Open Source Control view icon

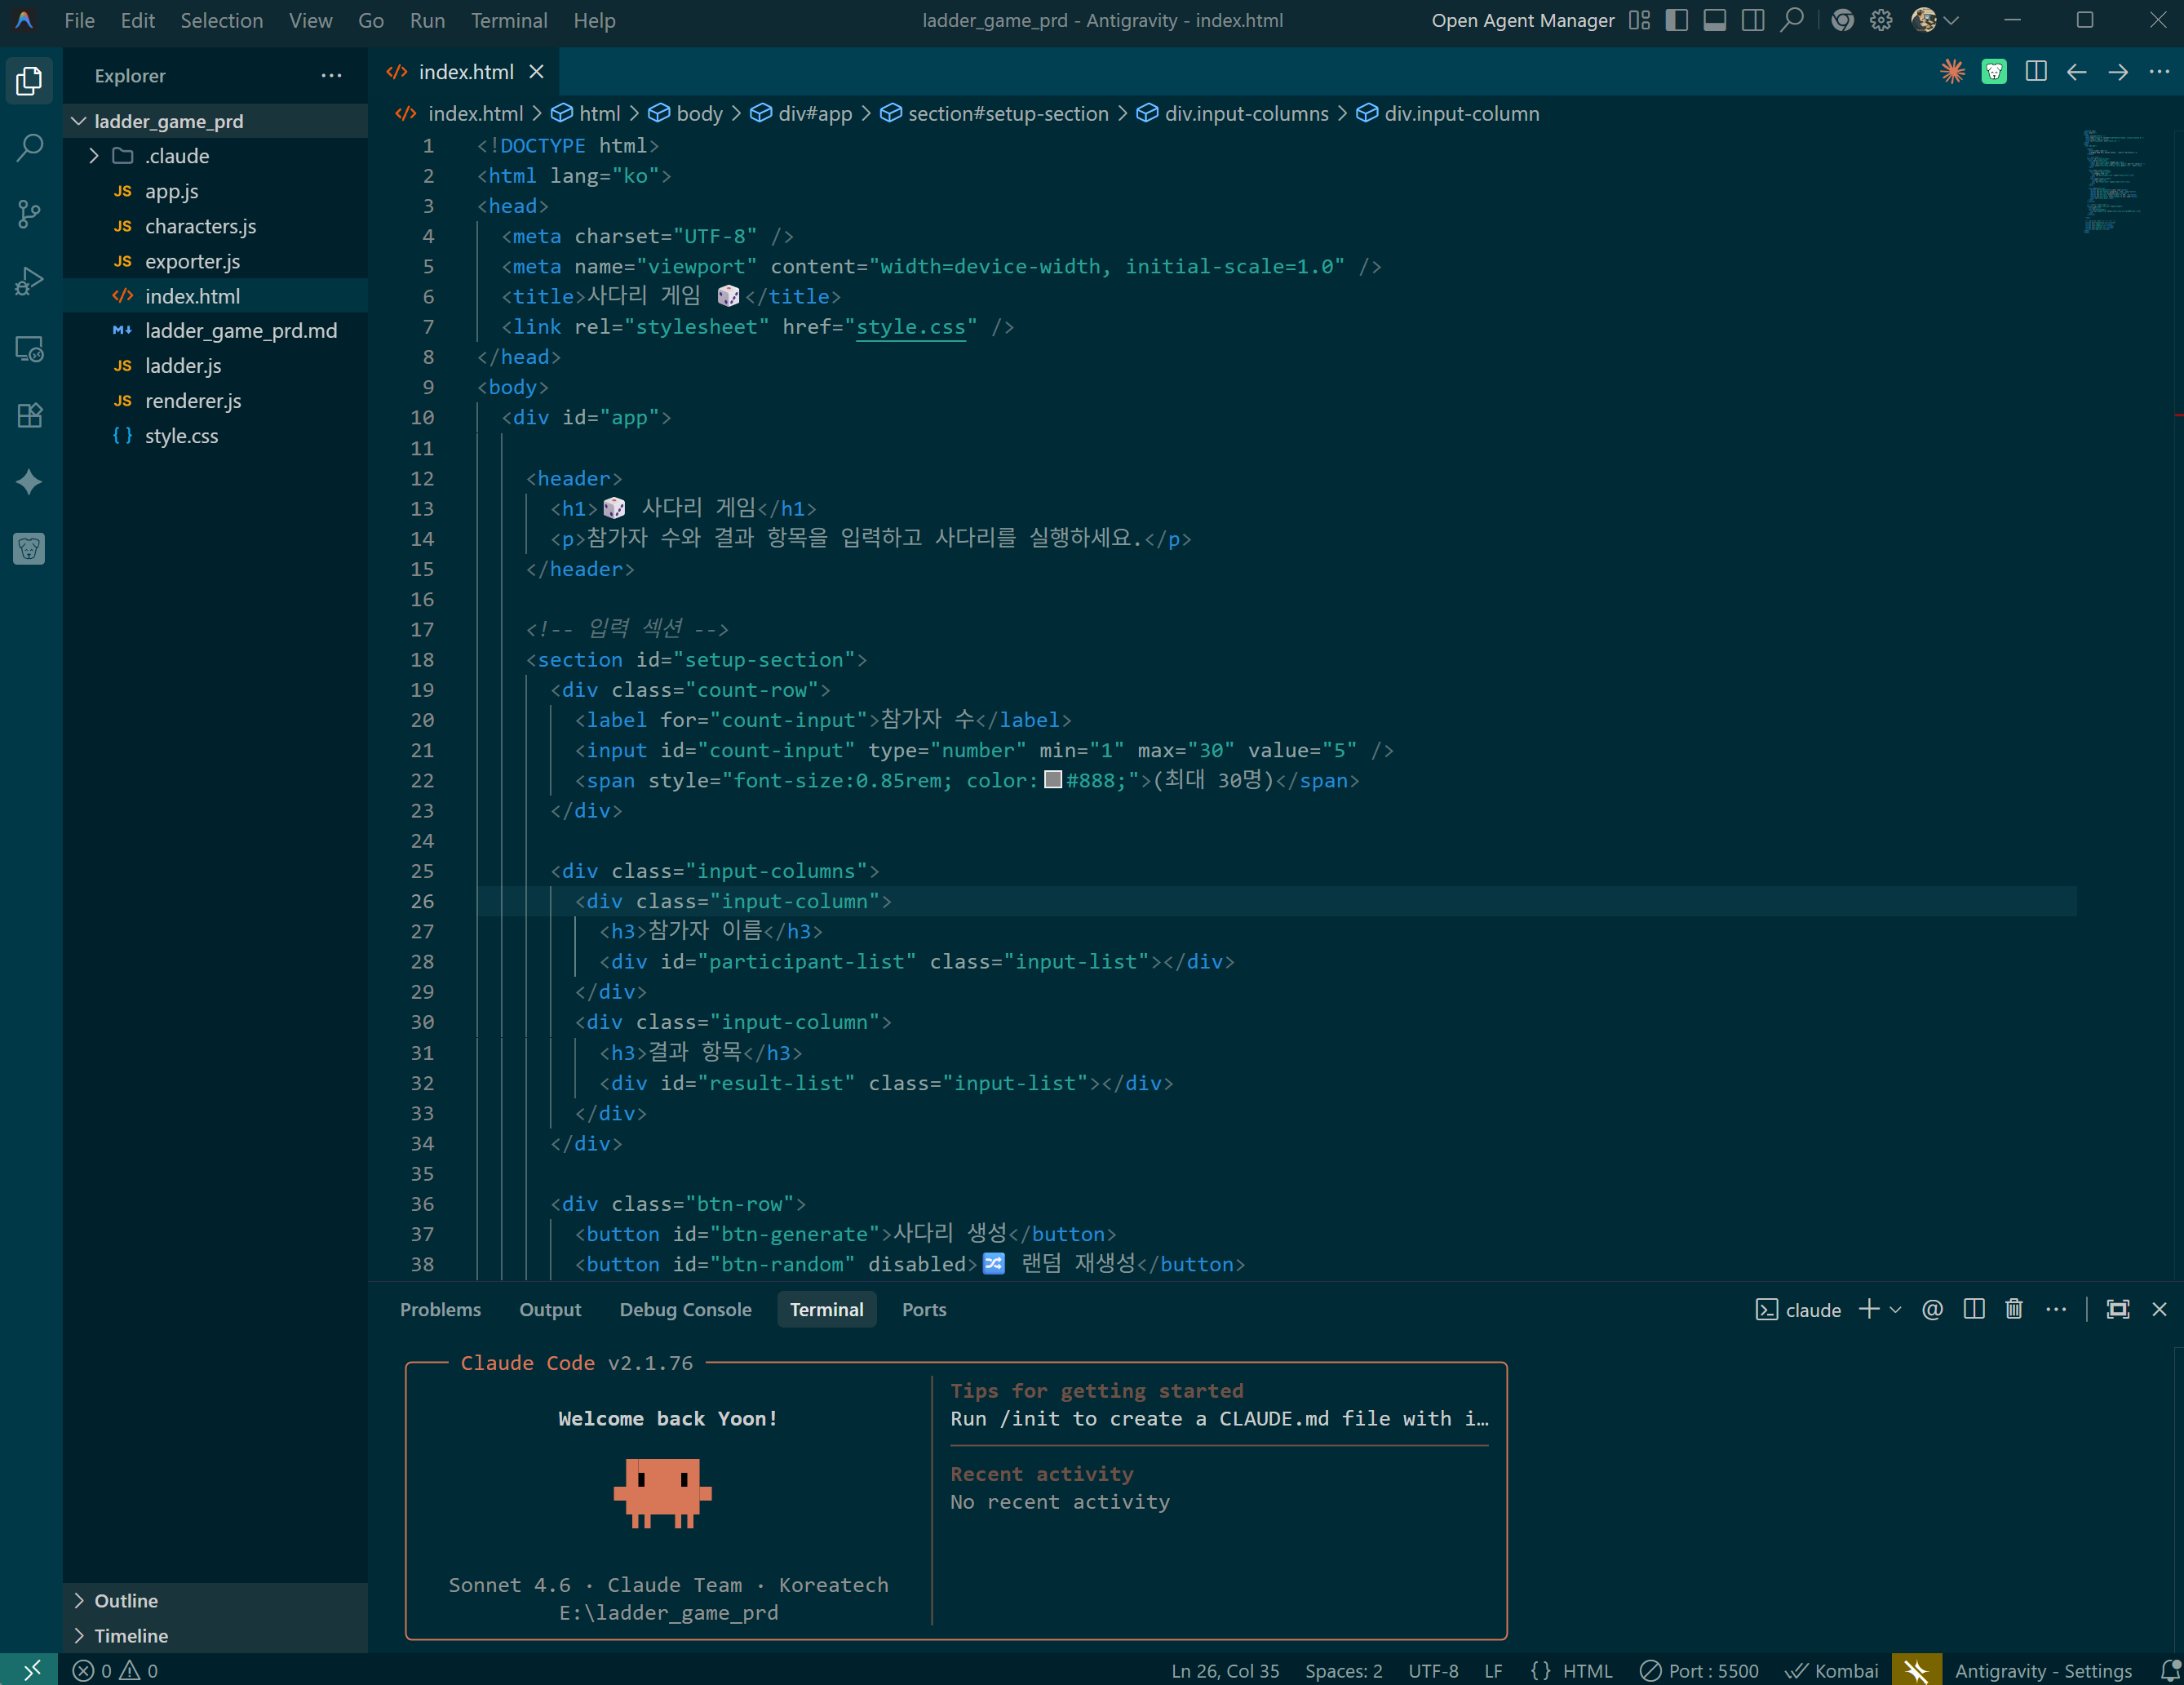tap(30, 214)
